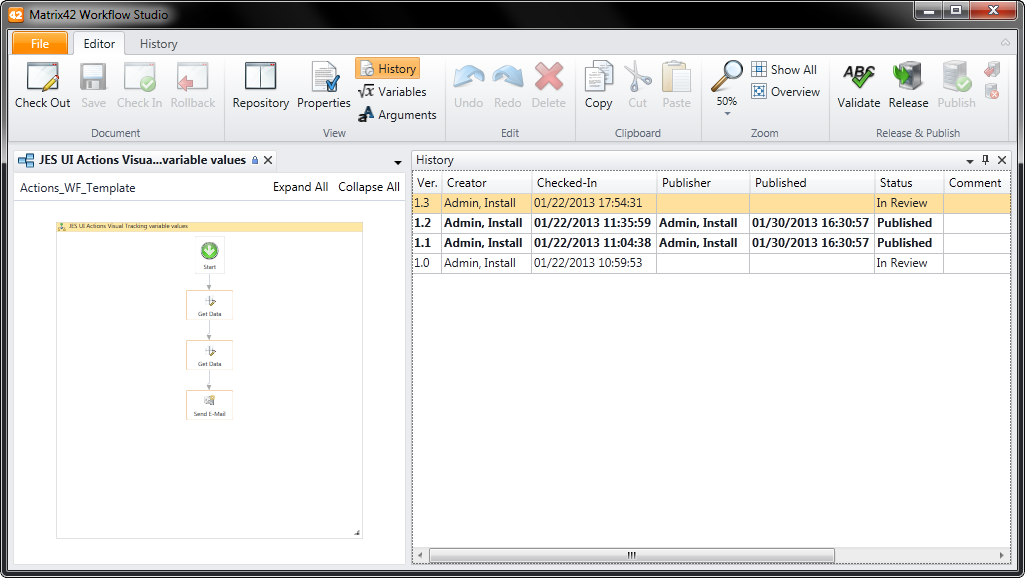
Task: Open the document tab list dropdown arrow
Action: (397, 162)
